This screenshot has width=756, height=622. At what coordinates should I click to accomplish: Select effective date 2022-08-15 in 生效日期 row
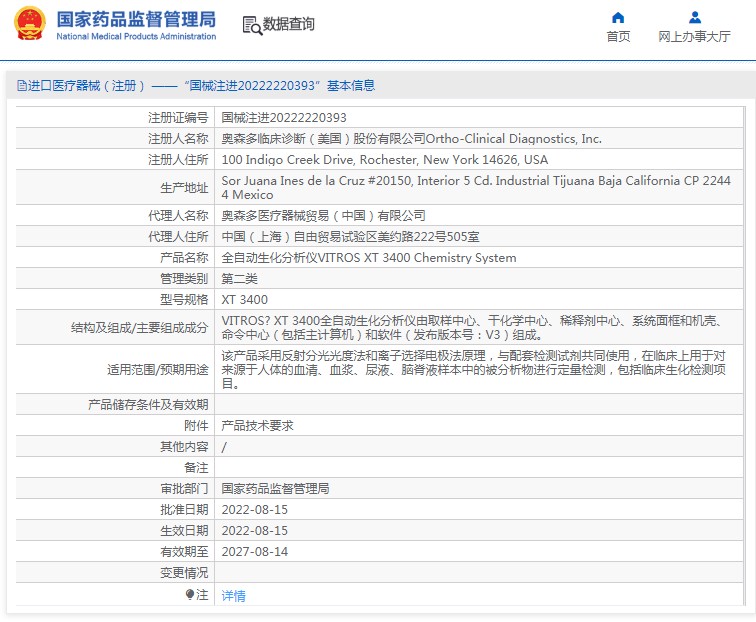tap(255, 530)
